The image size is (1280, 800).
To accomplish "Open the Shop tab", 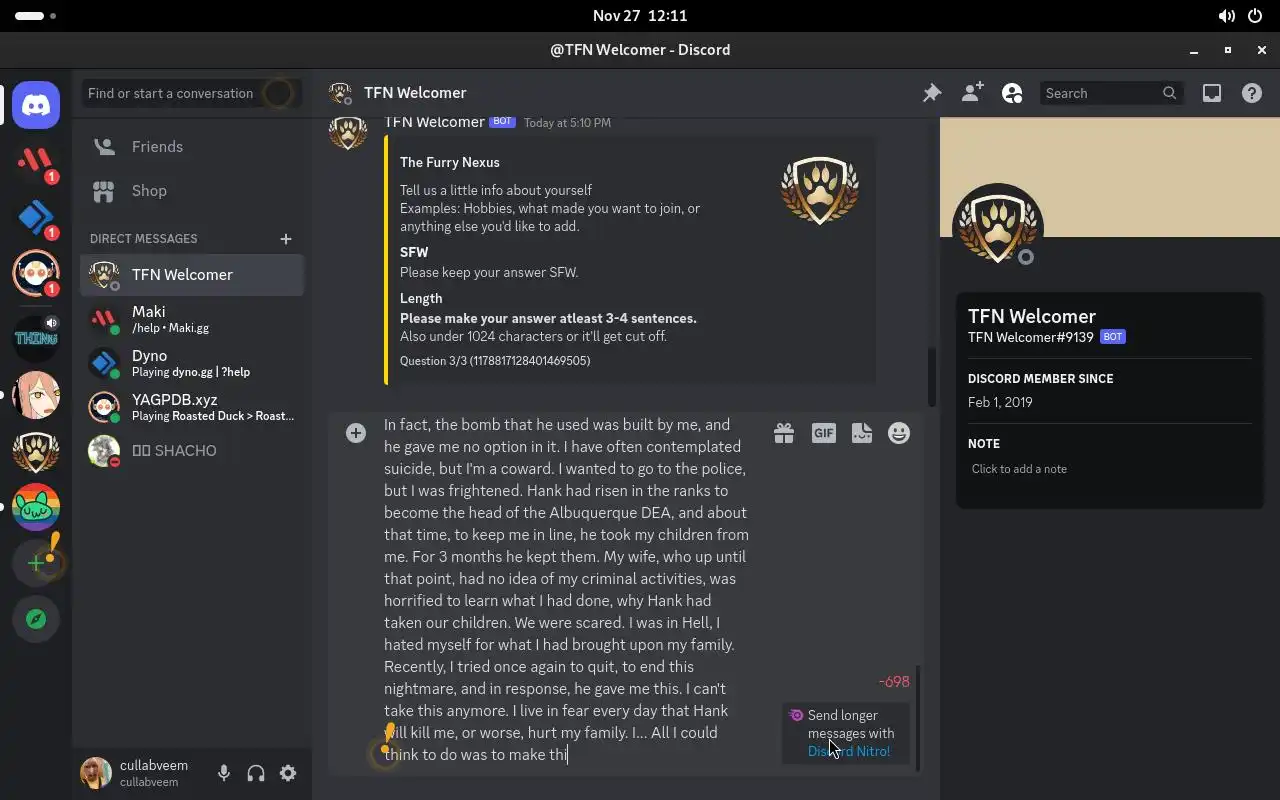I will [x=192, y=190].
